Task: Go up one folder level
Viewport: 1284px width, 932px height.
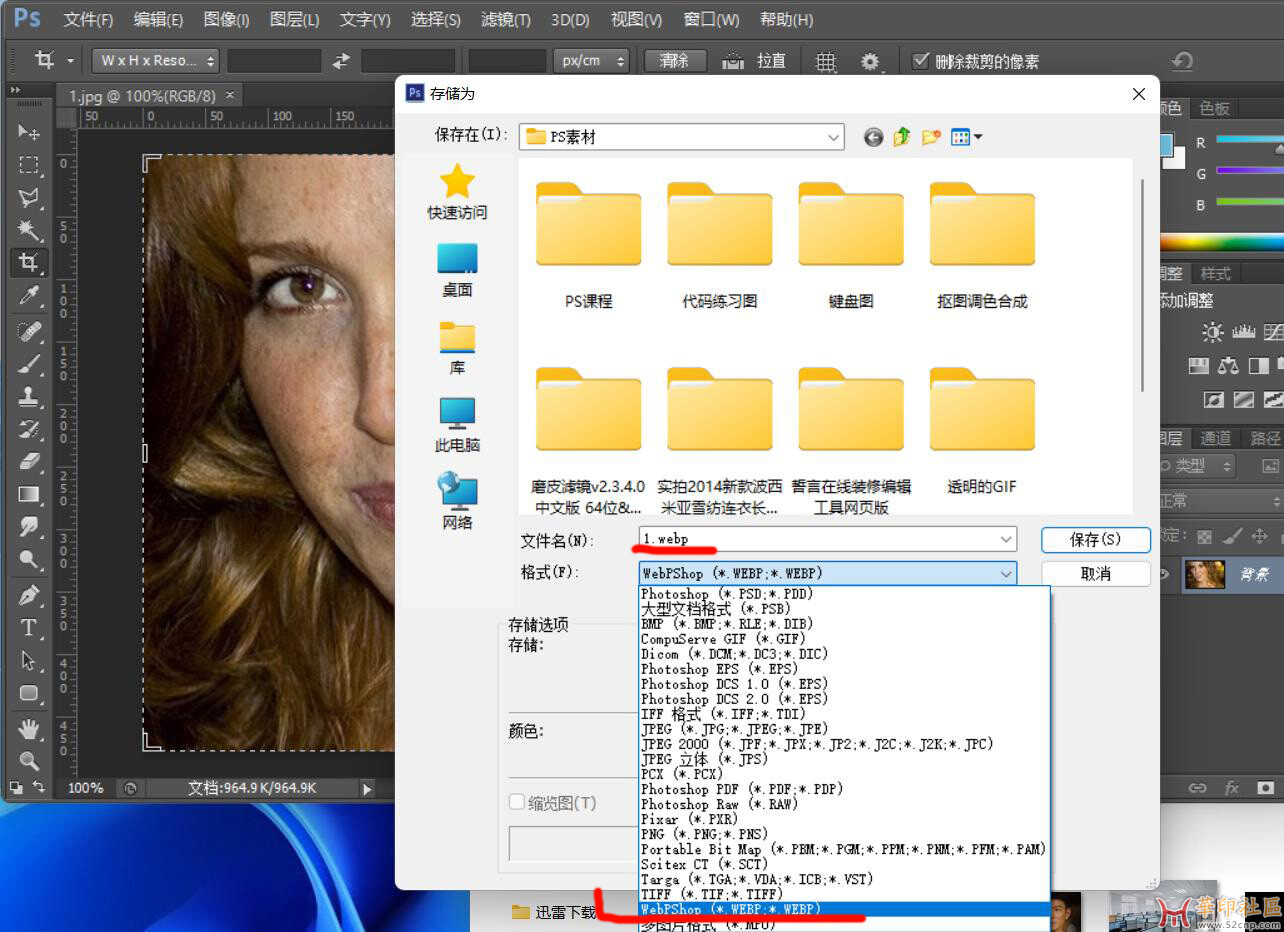Action: [902, 137]
